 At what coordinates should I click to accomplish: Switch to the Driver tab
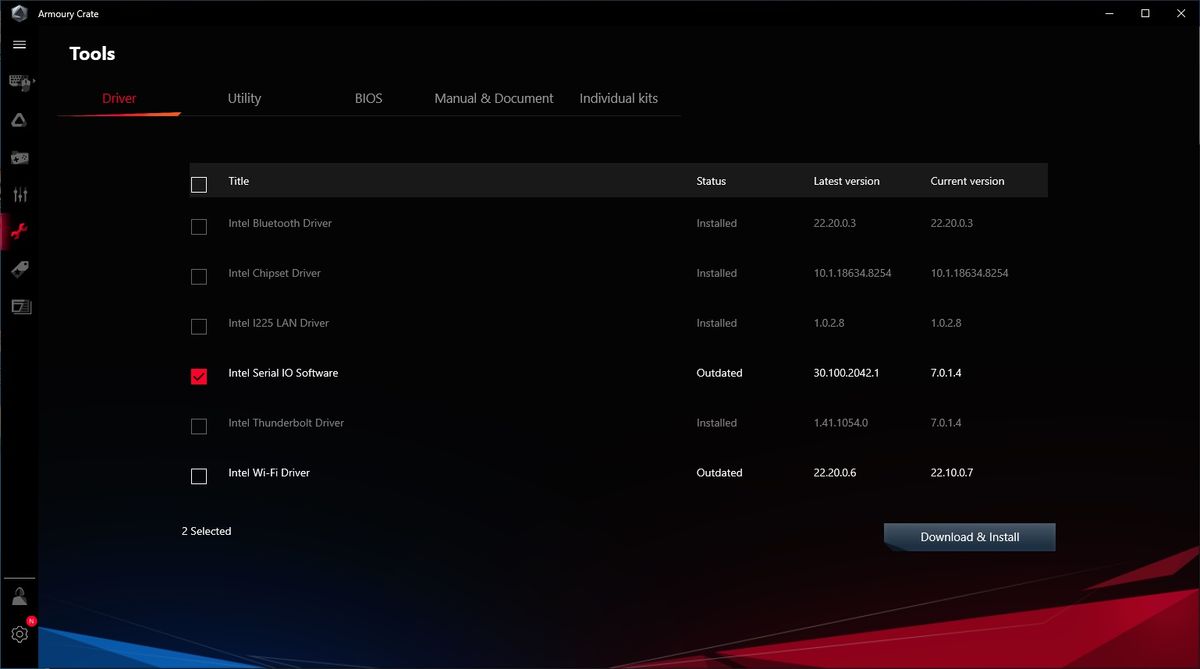pyautogui.click(x=119, y=98)
